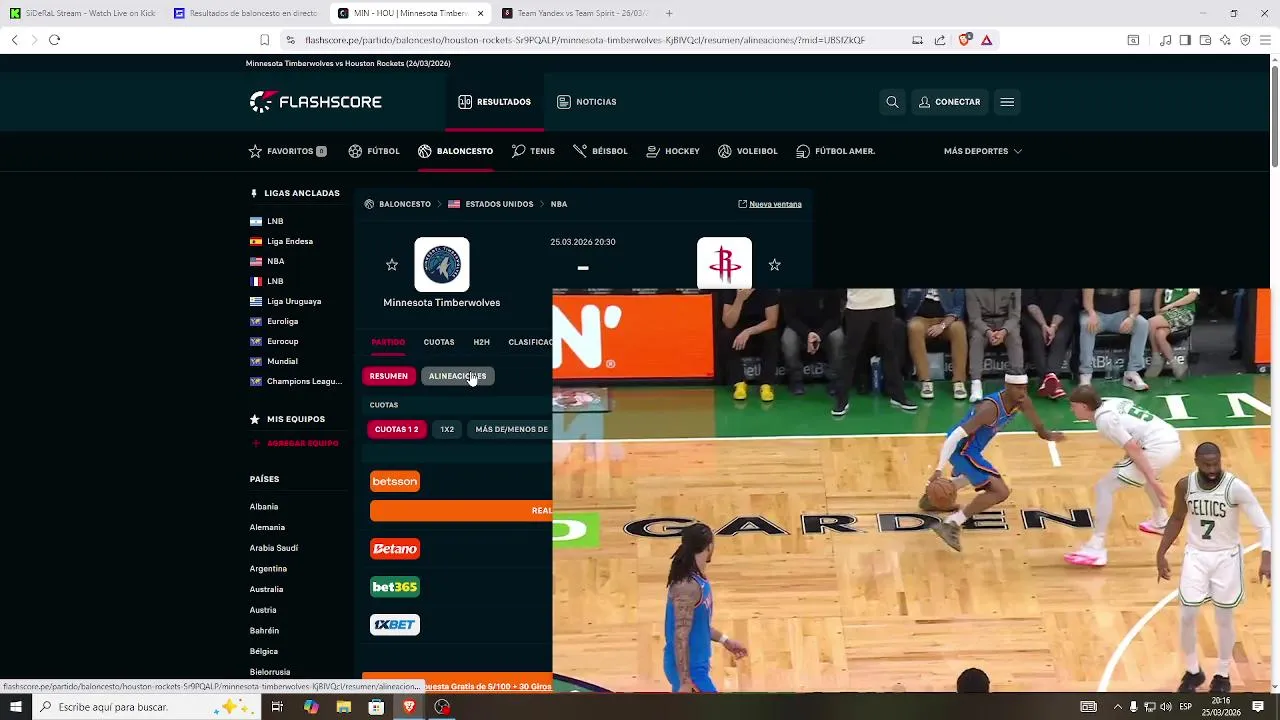Go to Fútbol Amer. sport
The image size is (1280, 720).
[836, 151]
